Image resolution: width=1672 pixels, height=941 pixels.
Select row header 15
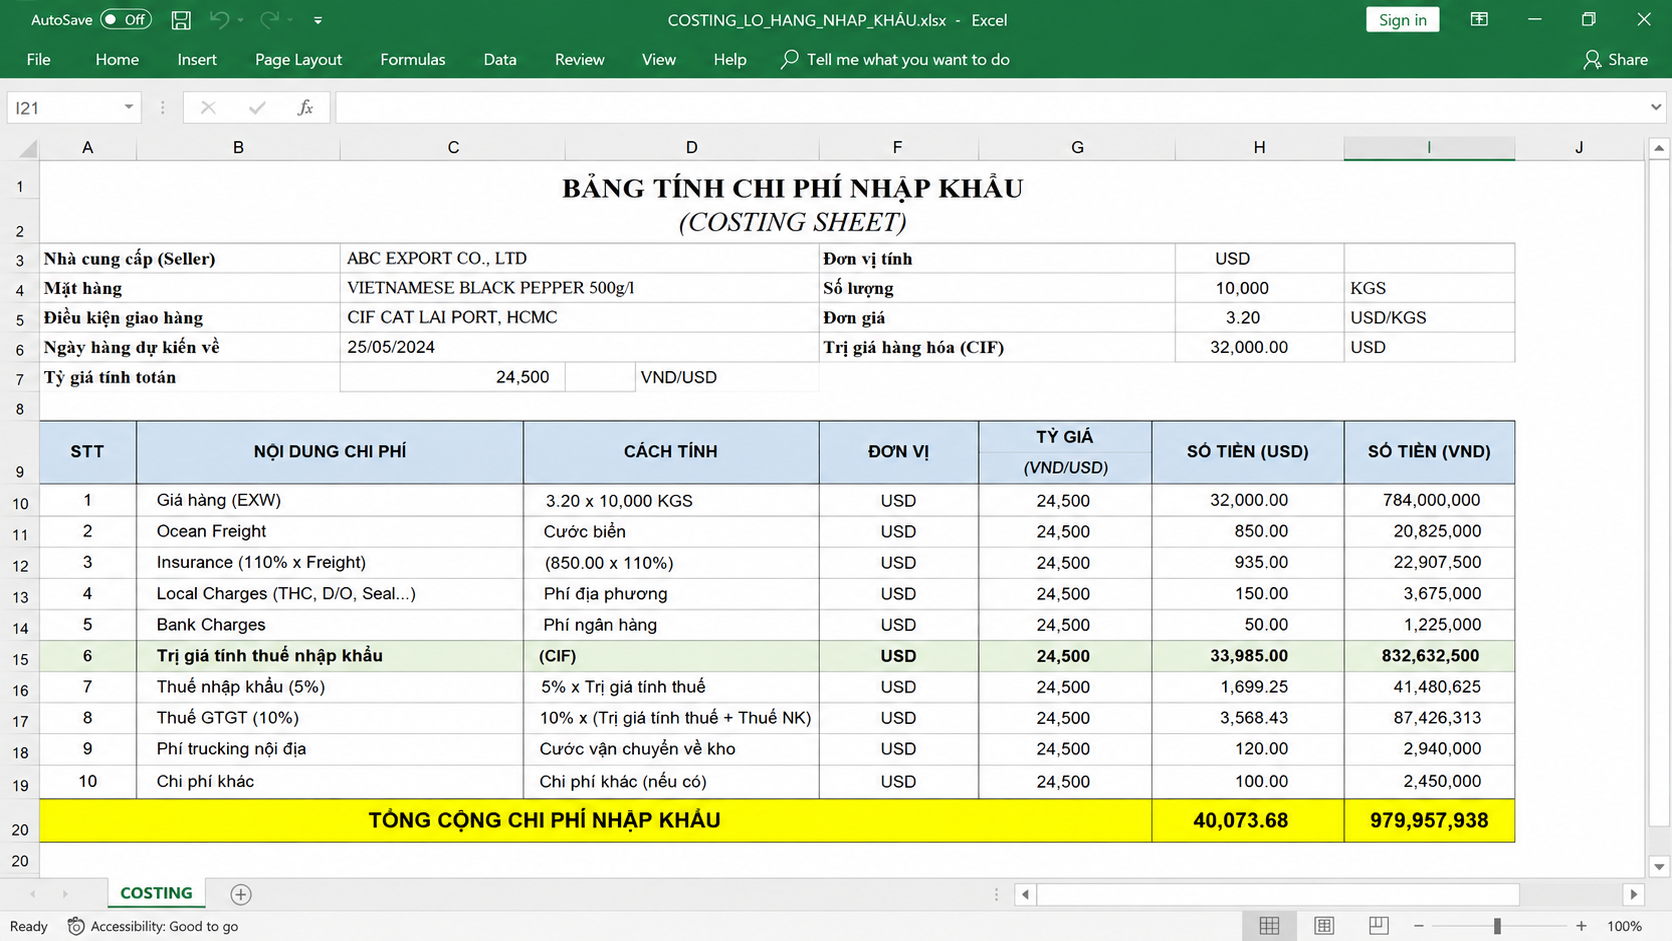click(x=20, y=659)
